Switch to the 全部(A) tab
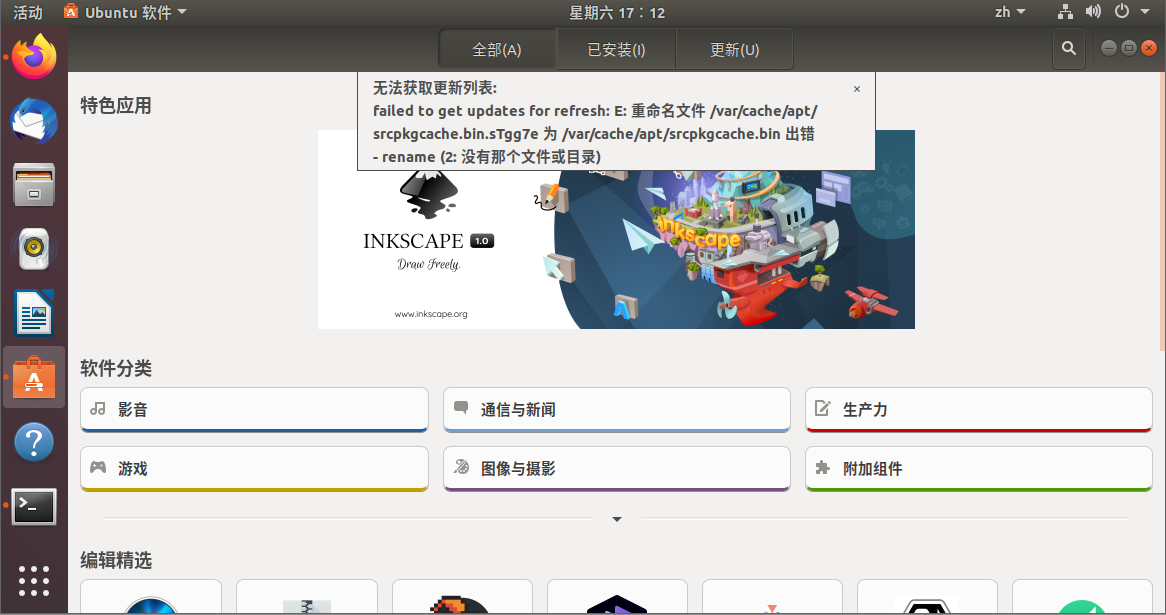The height and width of the screenshot is (615, 1166). click(x=497, y=50)
